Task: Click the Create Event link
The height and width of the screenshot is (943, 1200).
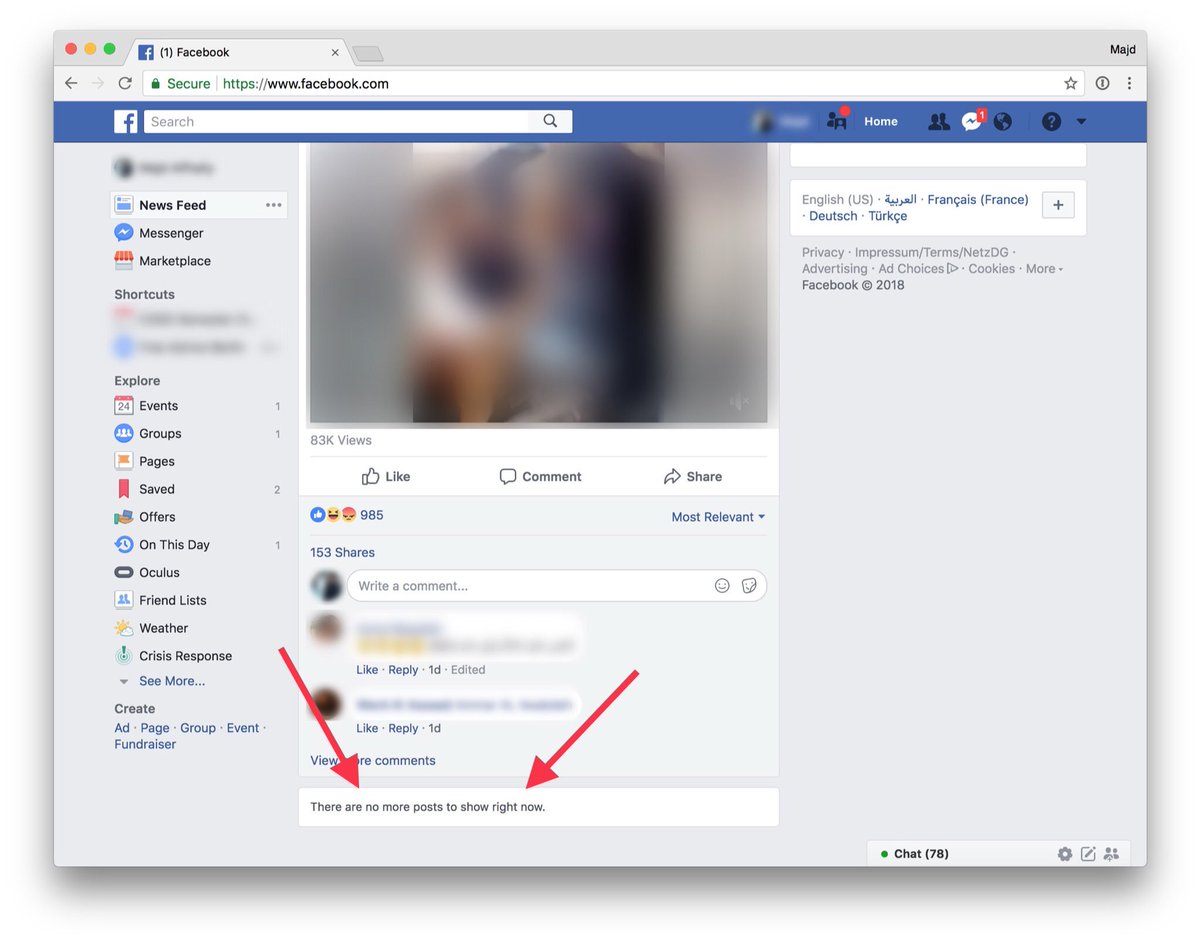Action: (x=243, y=728)
